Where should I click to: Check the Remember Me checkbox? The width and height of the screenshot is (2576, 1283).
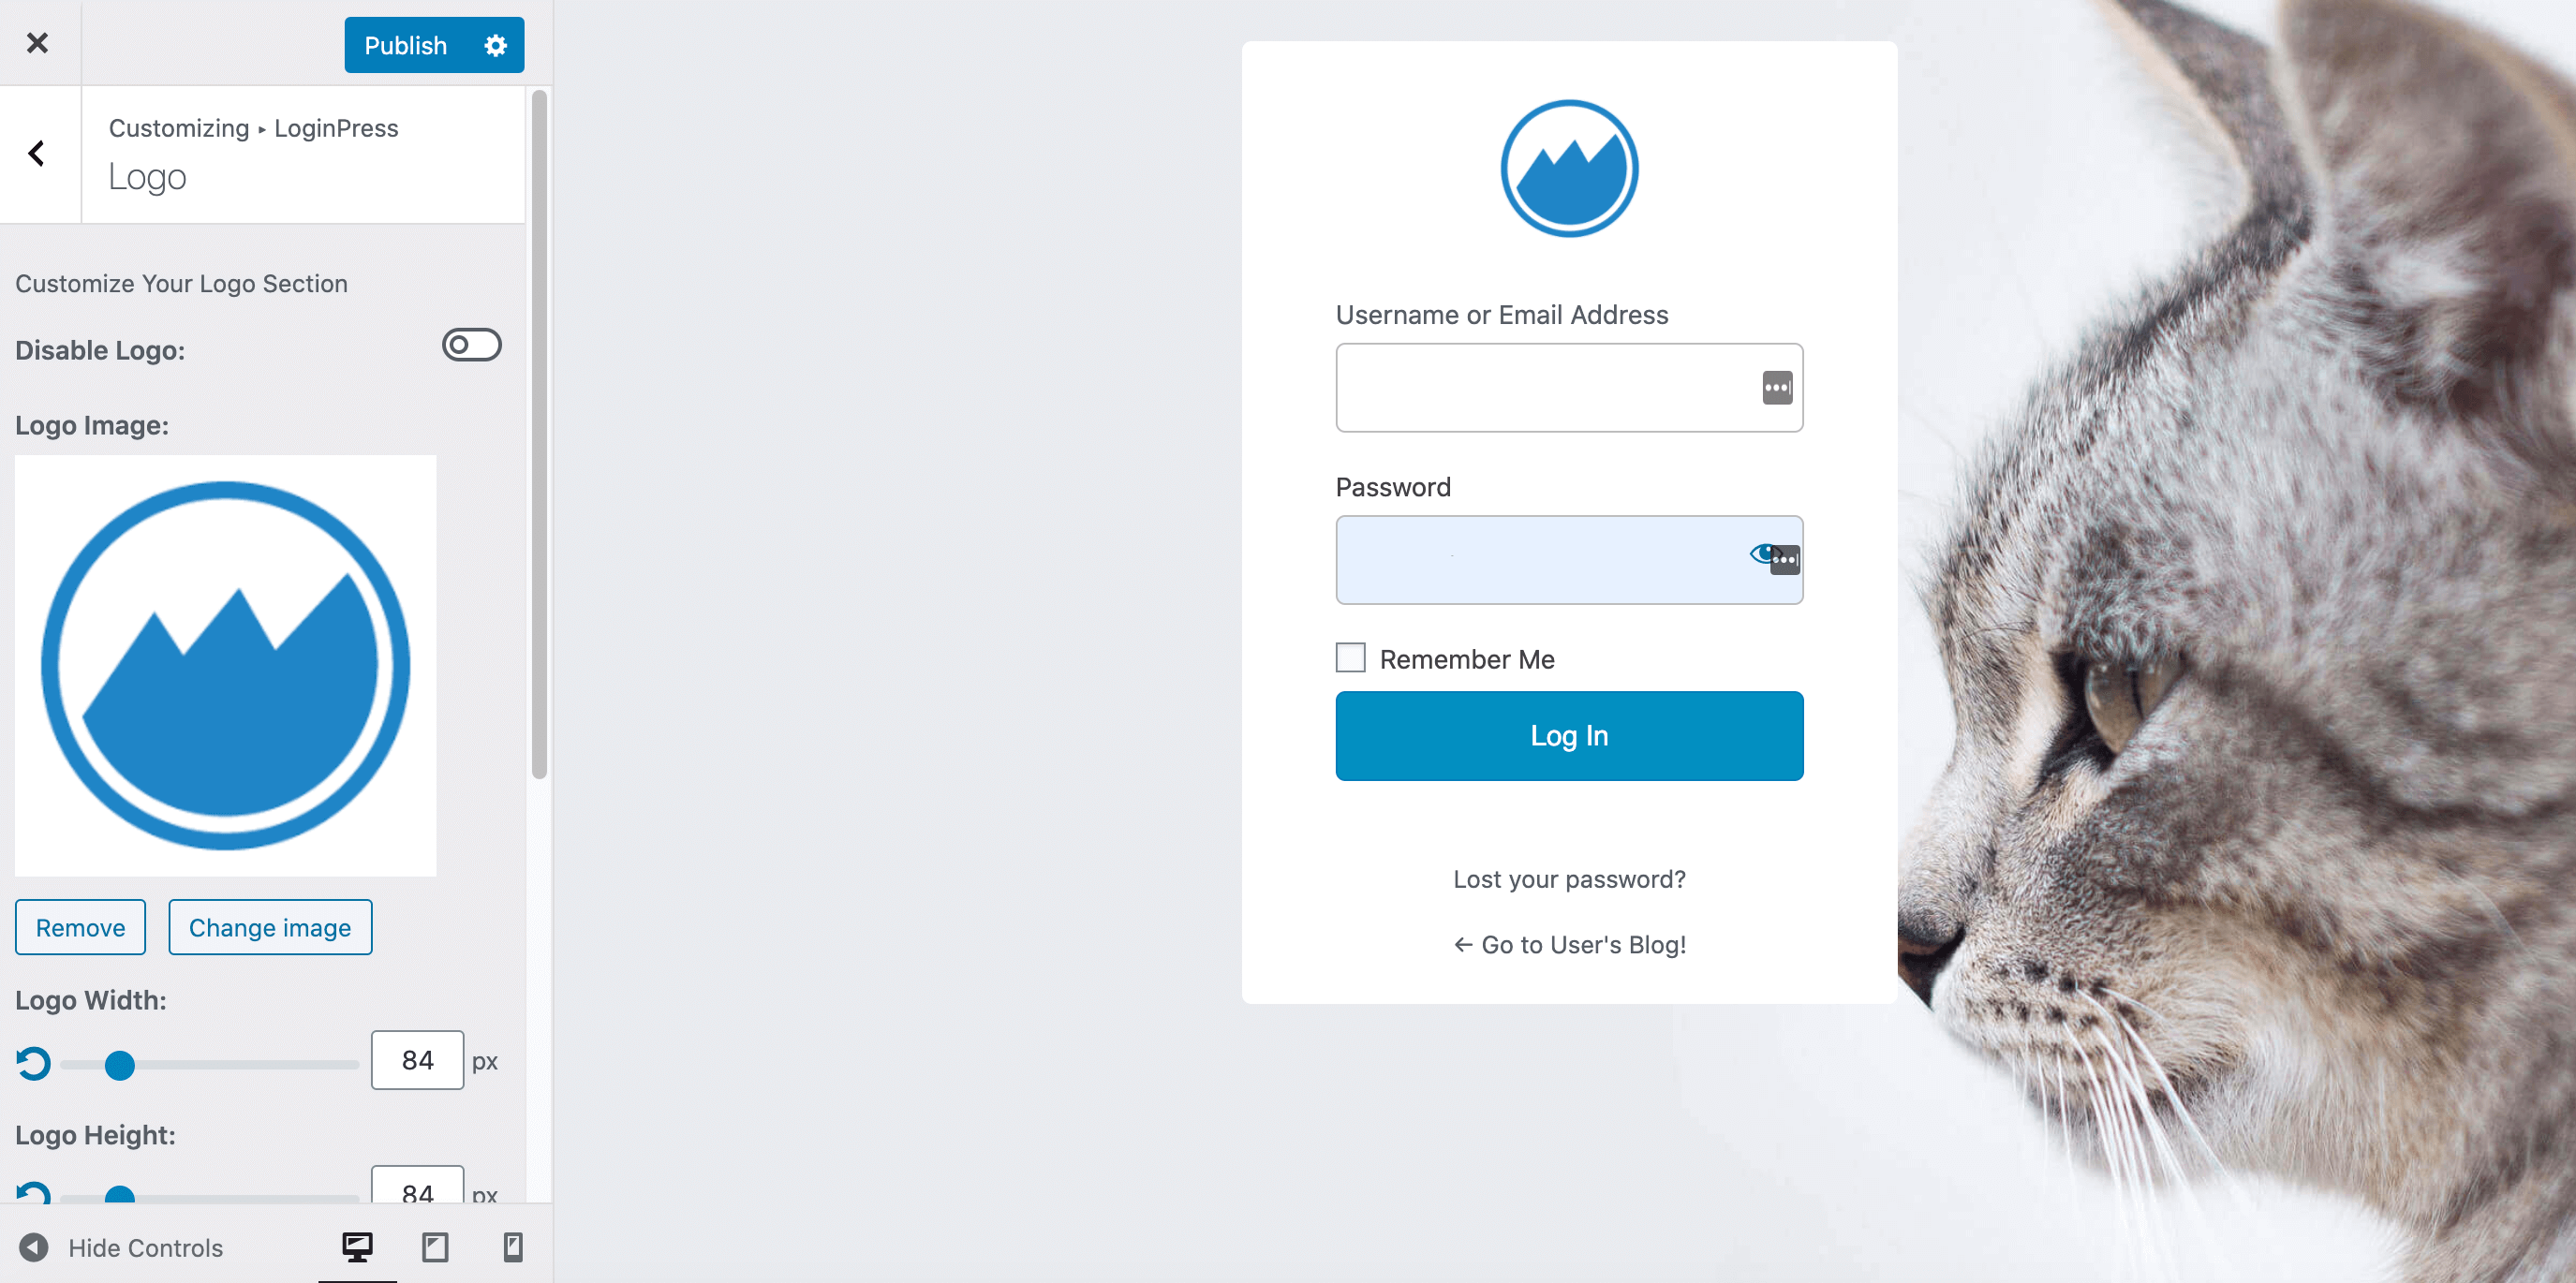1351,657
